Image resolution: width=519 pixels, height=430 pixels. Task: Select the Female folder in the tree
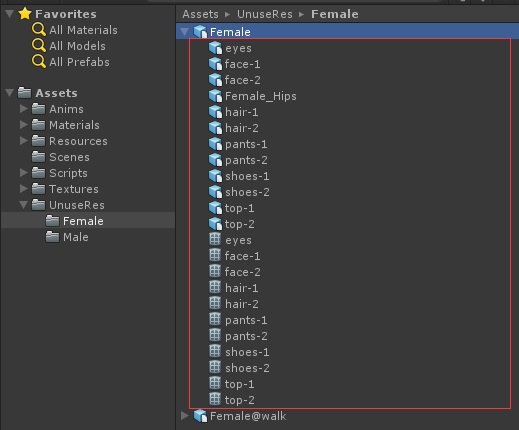(88, 221)
